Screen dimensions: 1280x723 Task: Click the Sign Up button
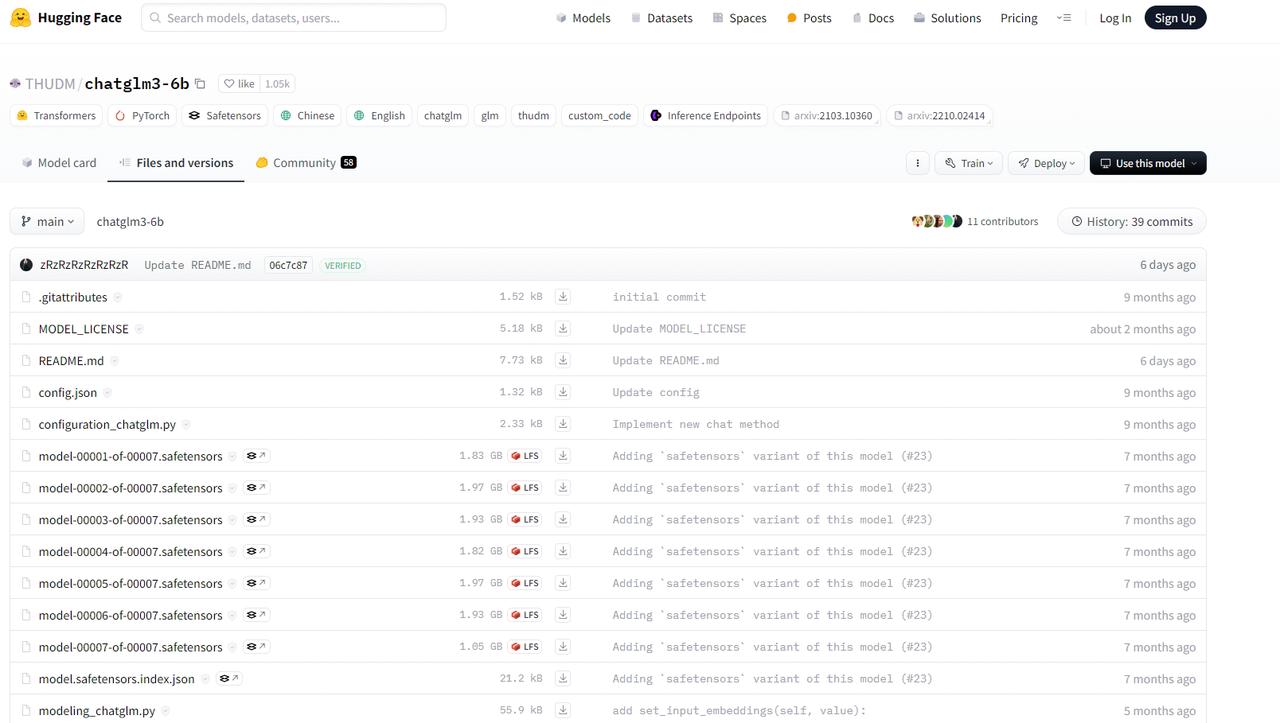pyautogui.click(x=1175, y=18)
